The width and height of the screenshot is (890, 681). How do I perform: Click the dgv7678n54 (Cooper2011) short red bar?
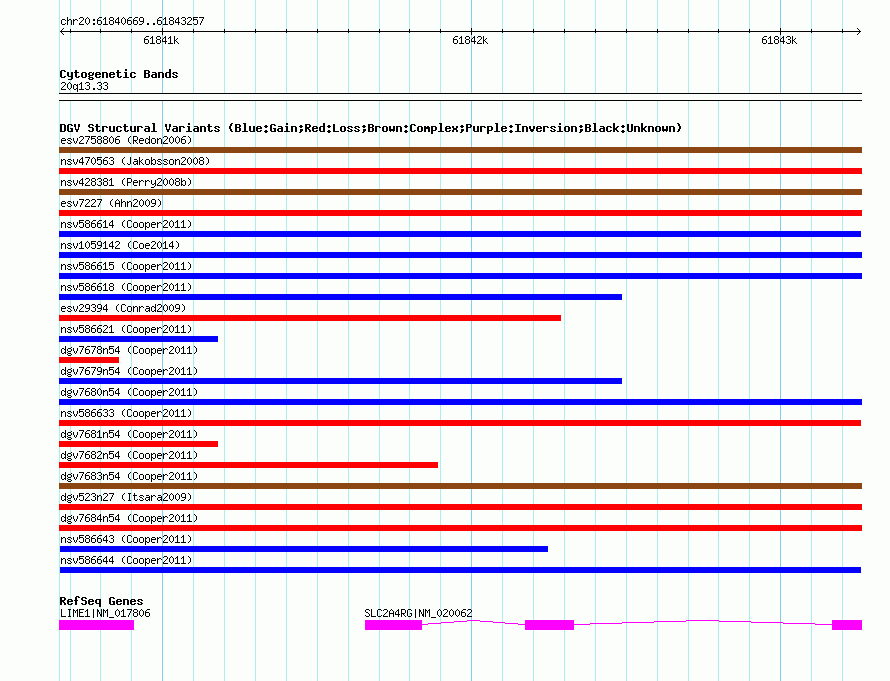click(x=89, y=360)
